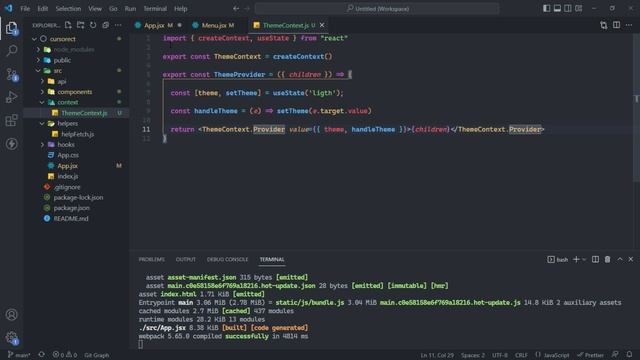Open helpFetch.js in the Explorer
This screenshot has height=360, width=640.
coord(77,134)
